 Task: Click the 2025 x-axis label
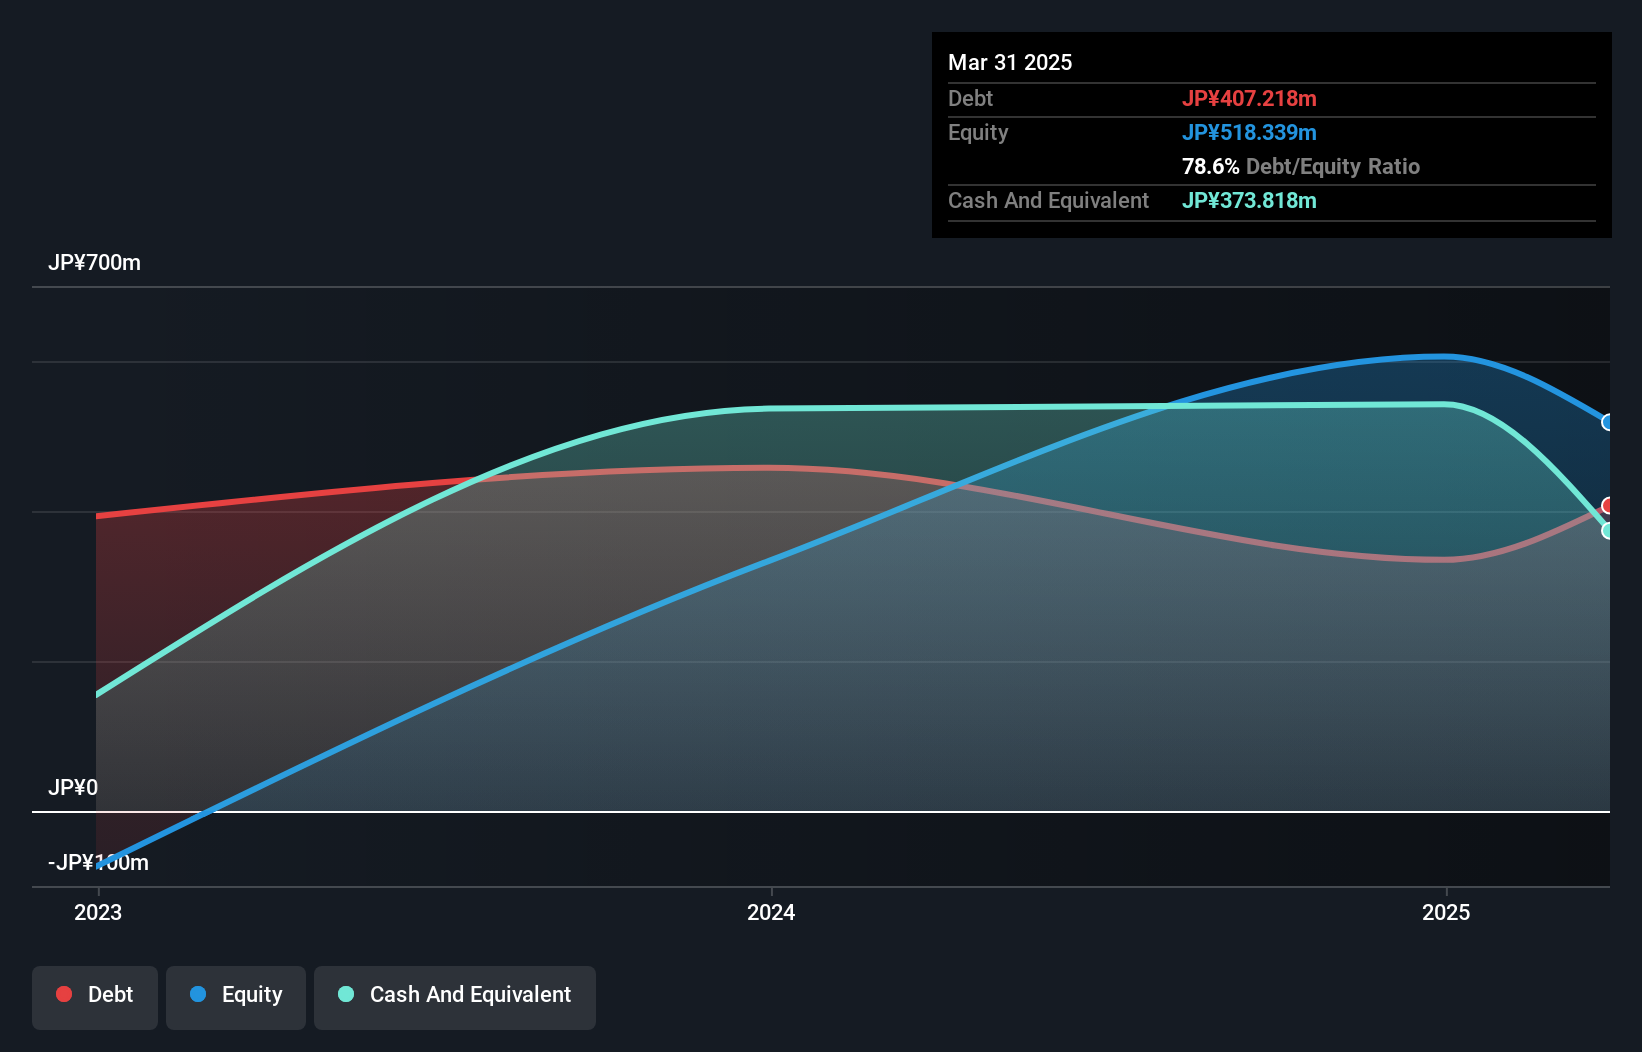pyautogui.click(x=1446, y=912)
